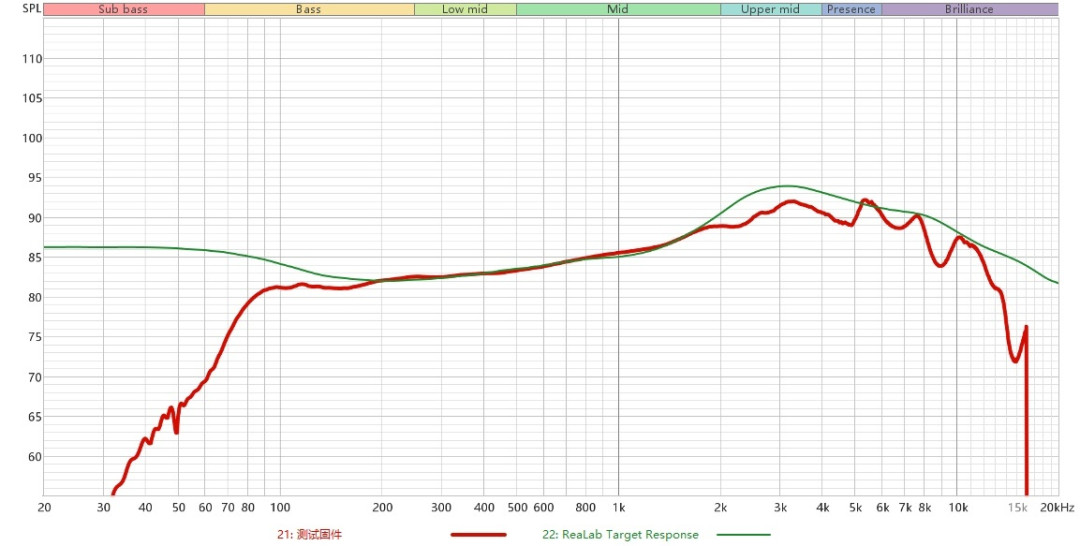Screen dimensions: 1080x546
Task: Click the 3k frequency axis label
Action: coord(780,508)
